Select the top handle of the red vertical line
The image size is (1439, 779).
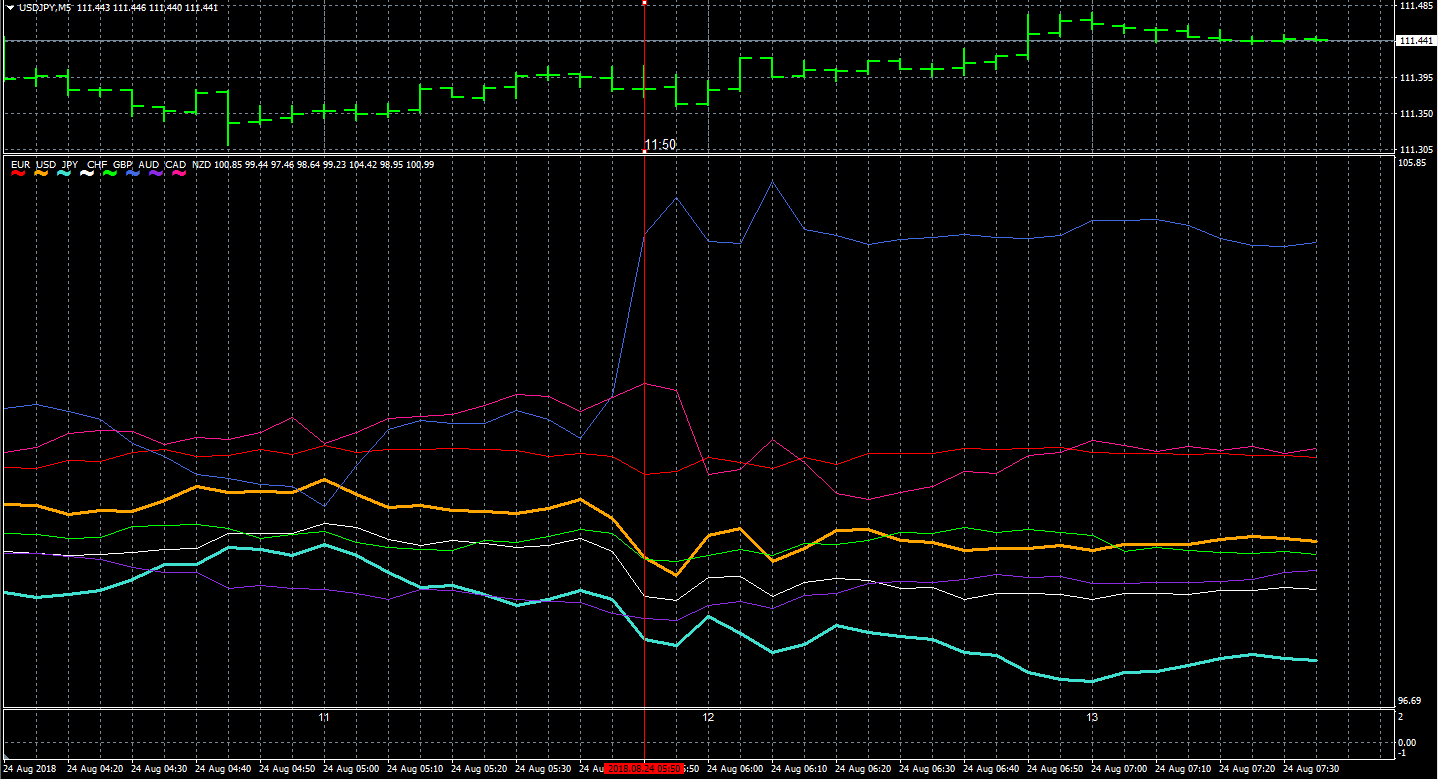click(x=645, y=3)
